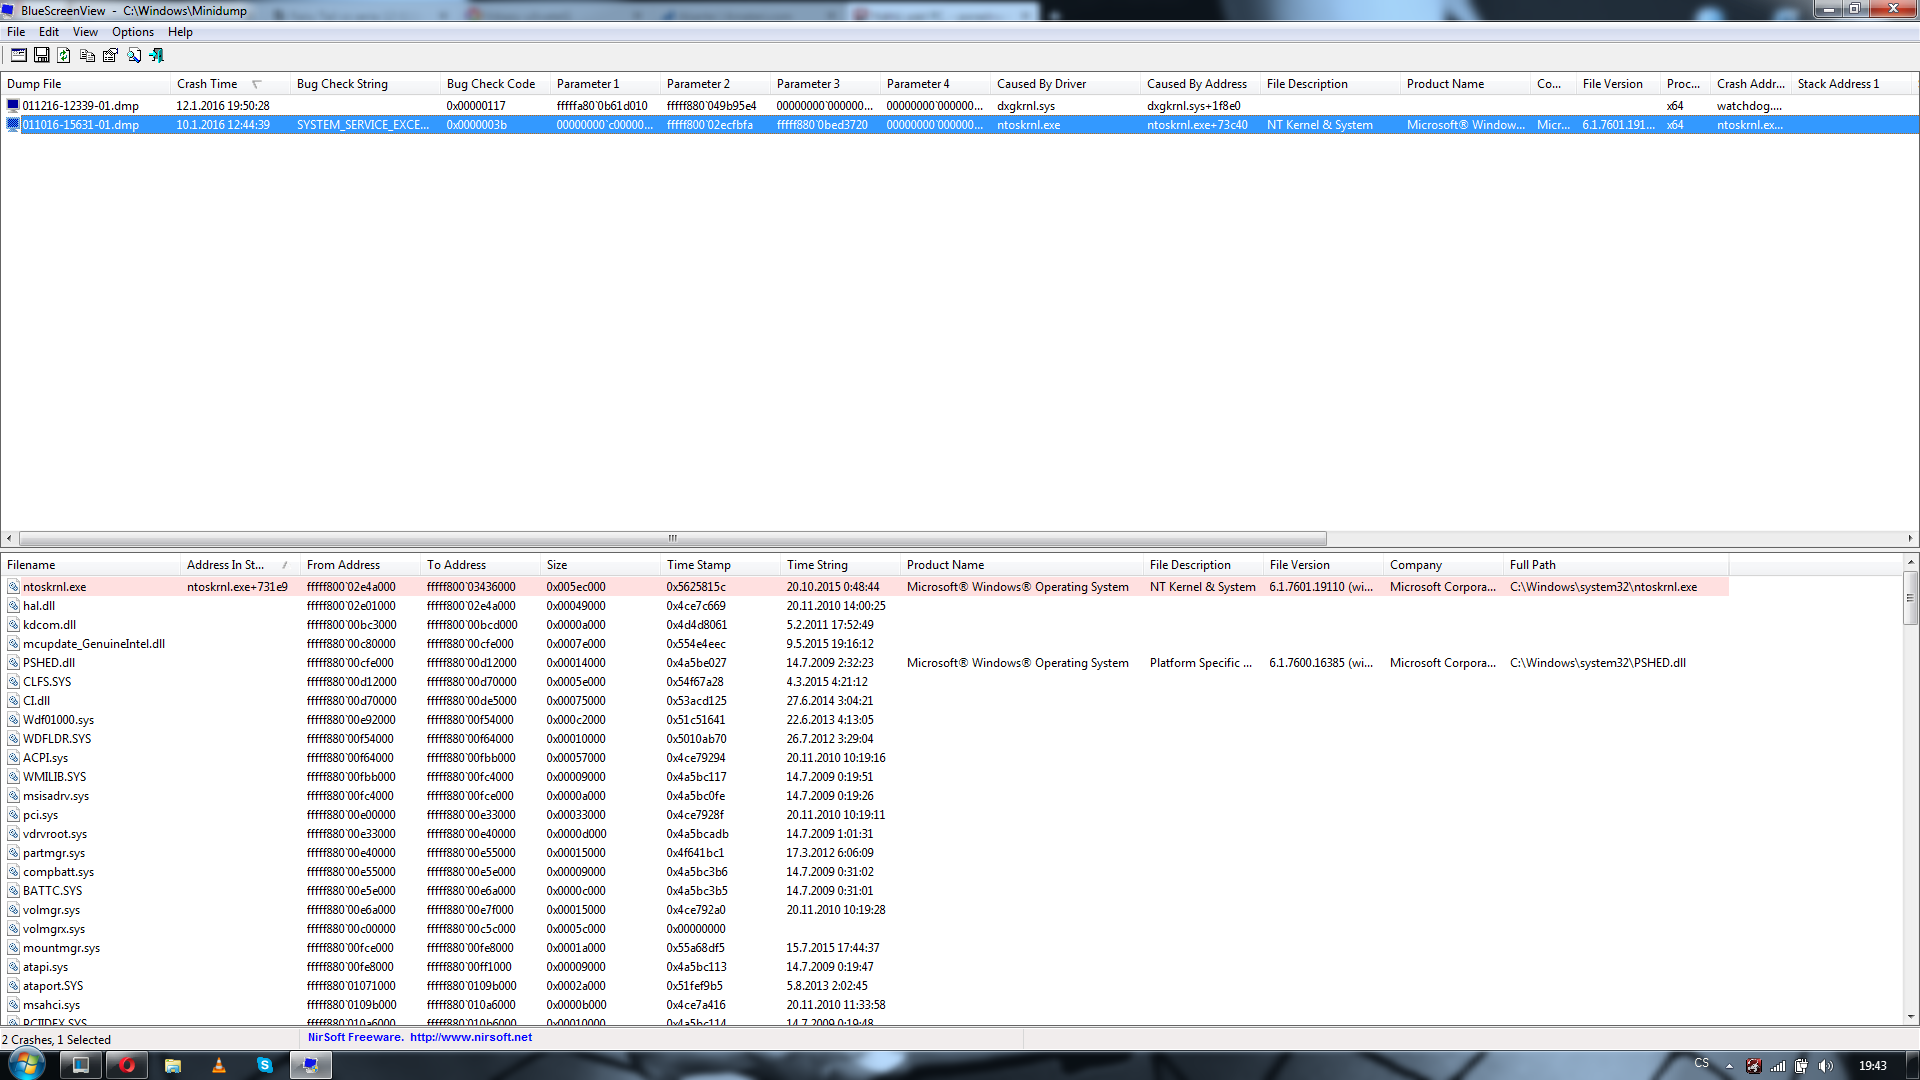The width and height of the screenshot is (1920, 1080).
Task: Open the View menu
Action: coord(85,32)
